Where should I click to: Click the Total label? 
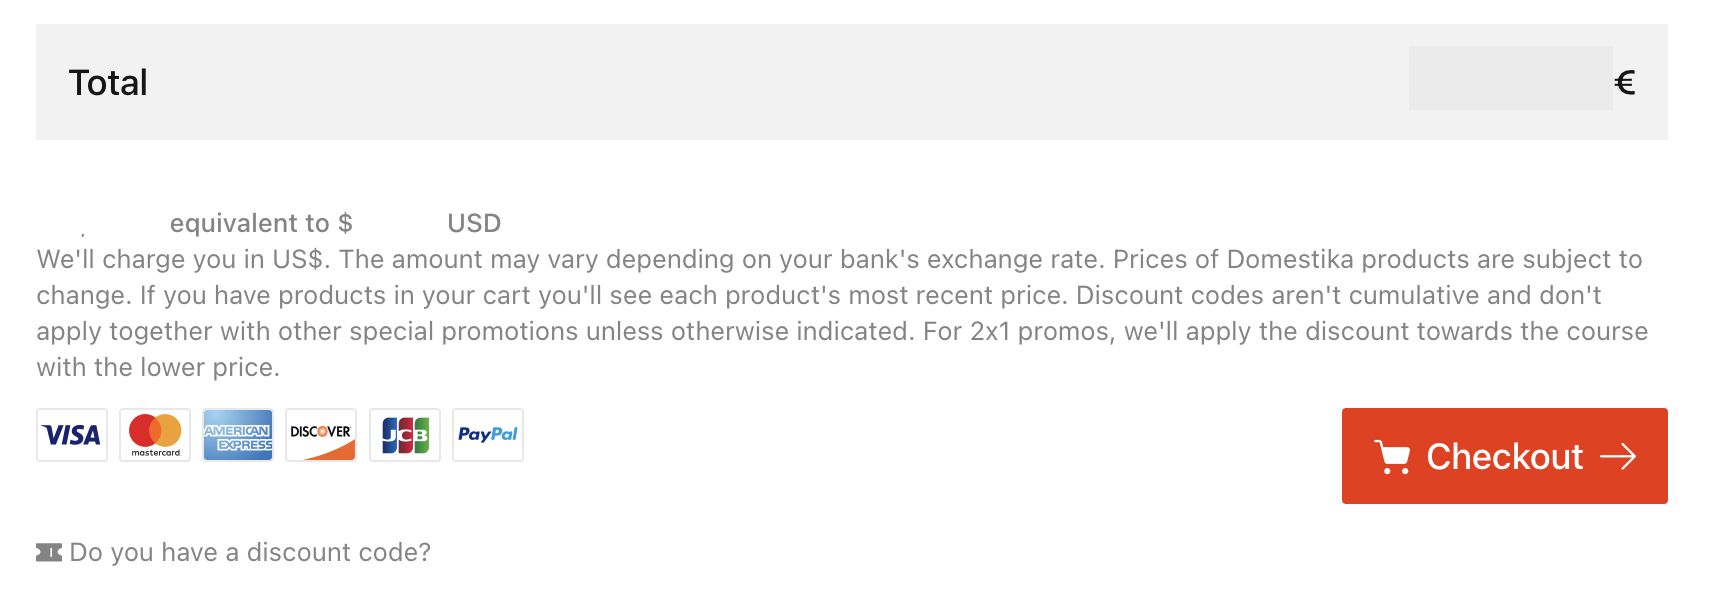108,82
